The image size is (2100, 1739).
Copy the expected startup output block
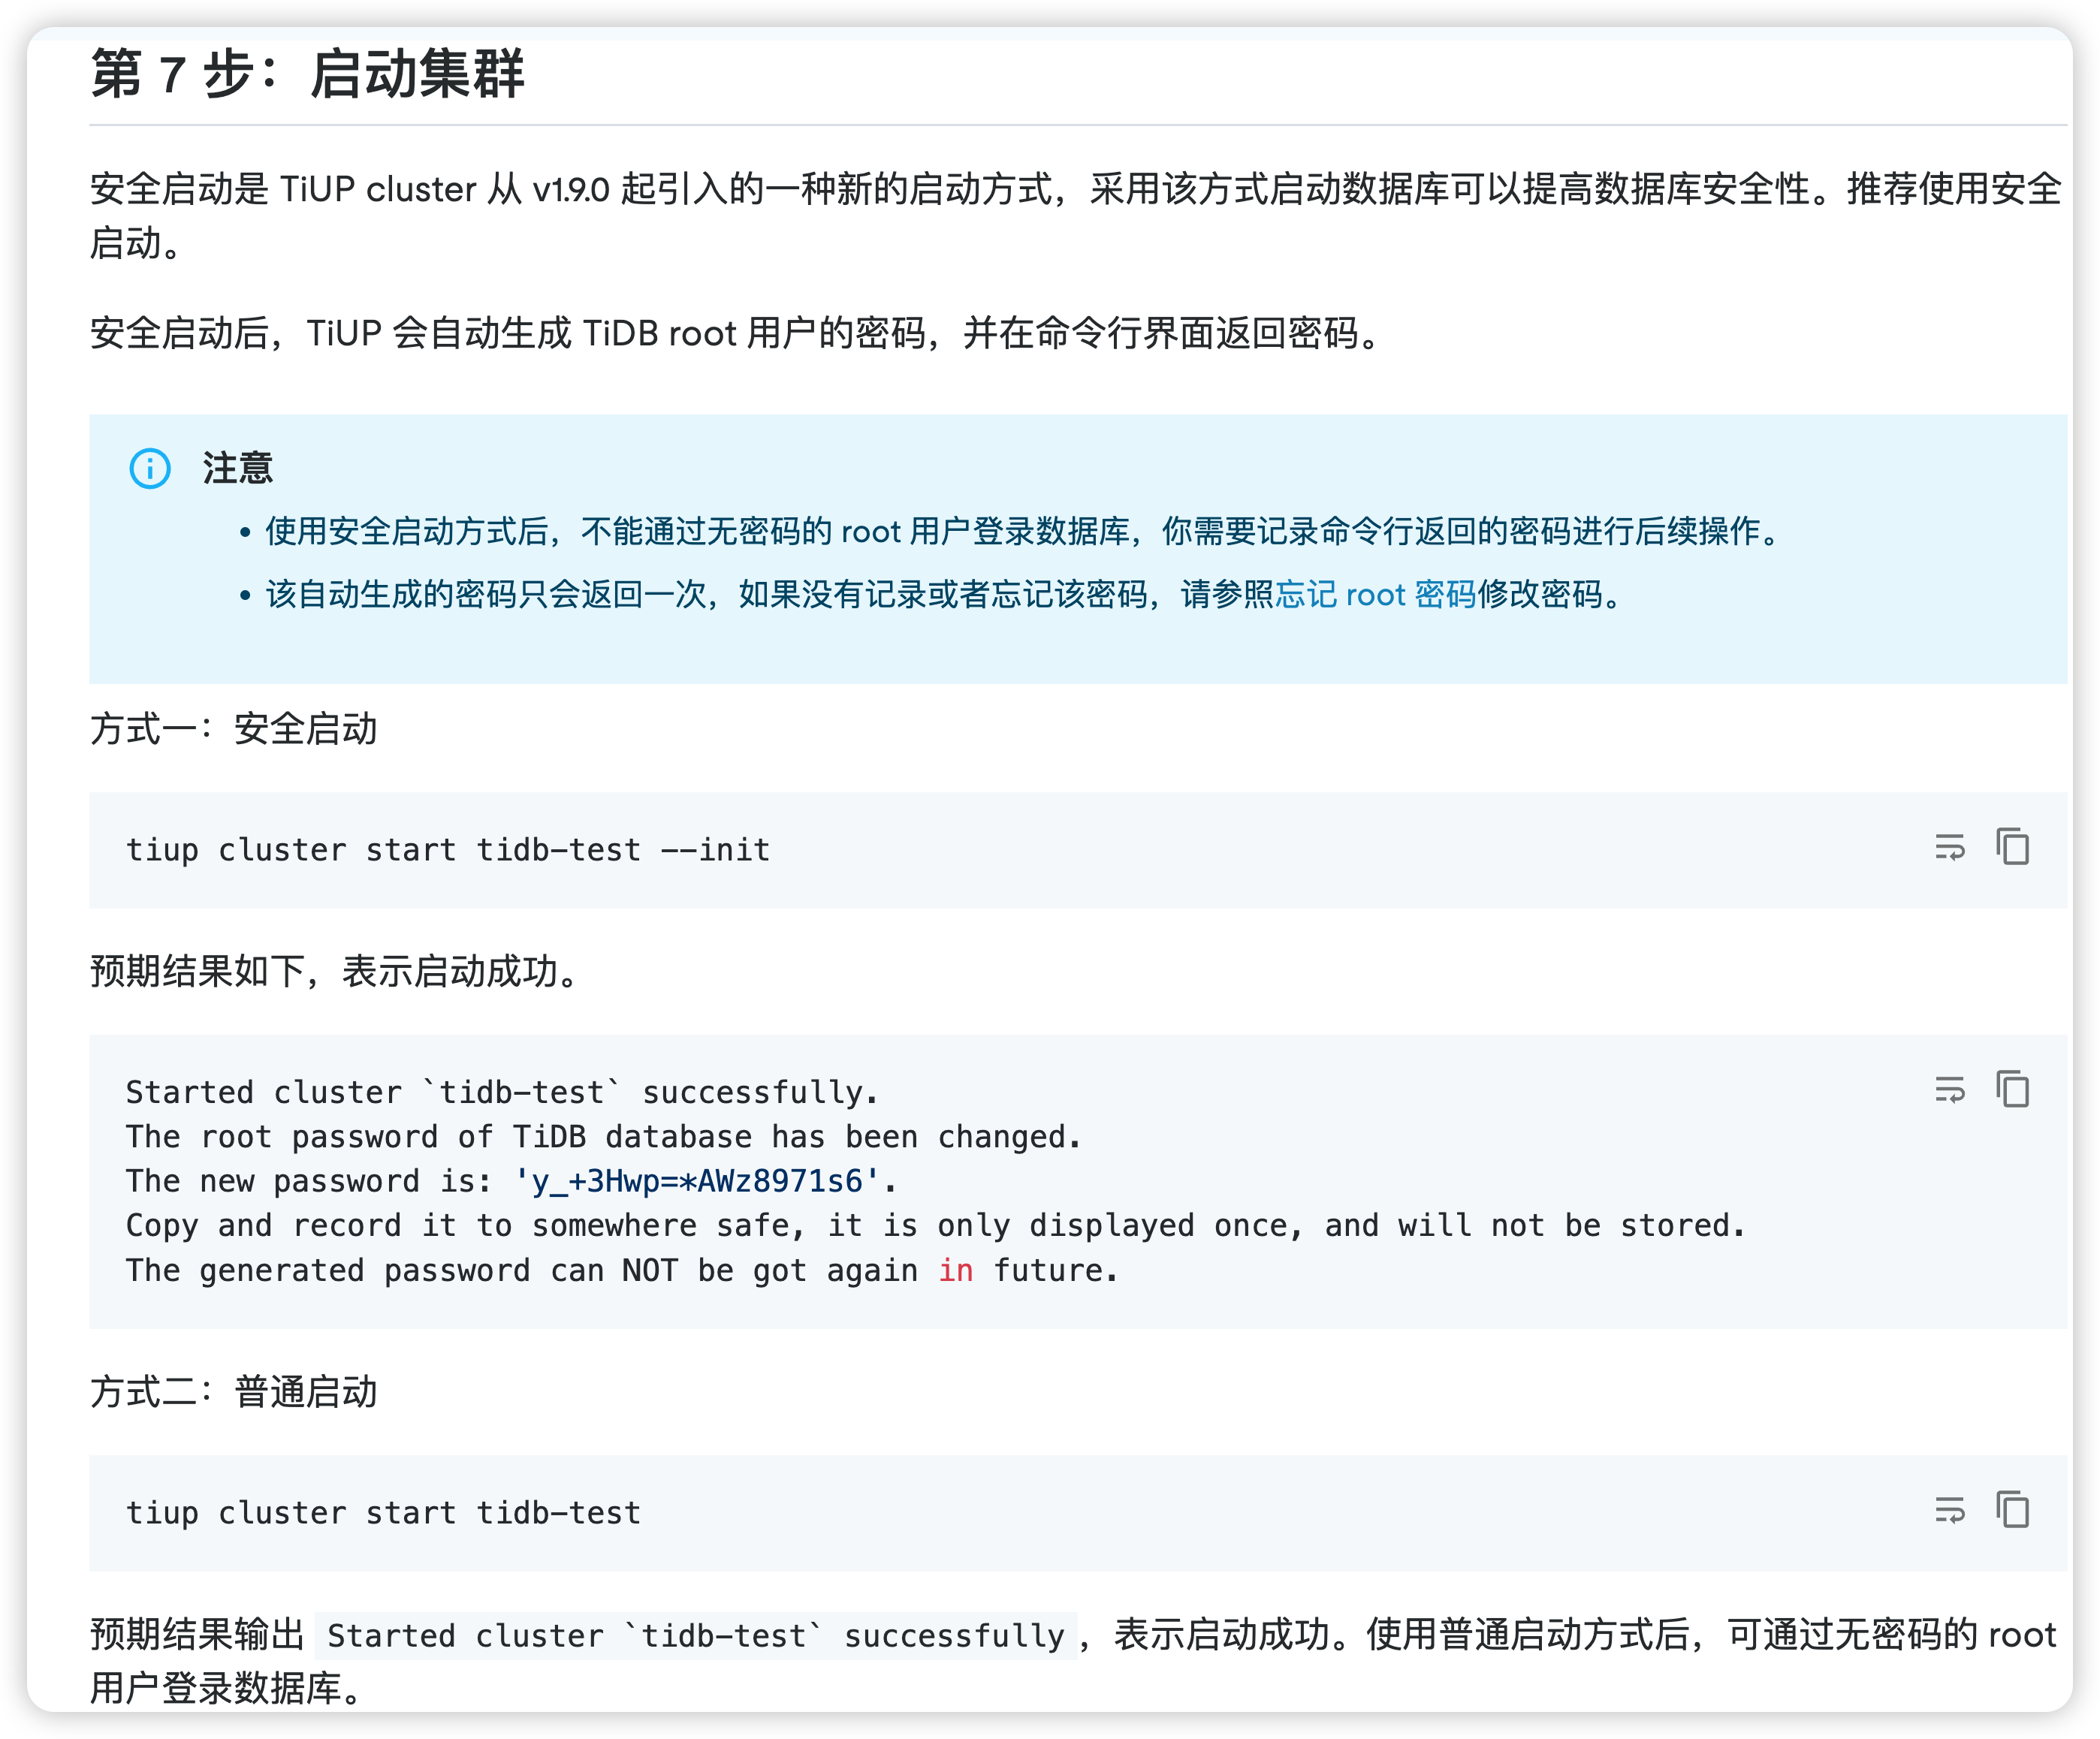click(2012, 1089)
